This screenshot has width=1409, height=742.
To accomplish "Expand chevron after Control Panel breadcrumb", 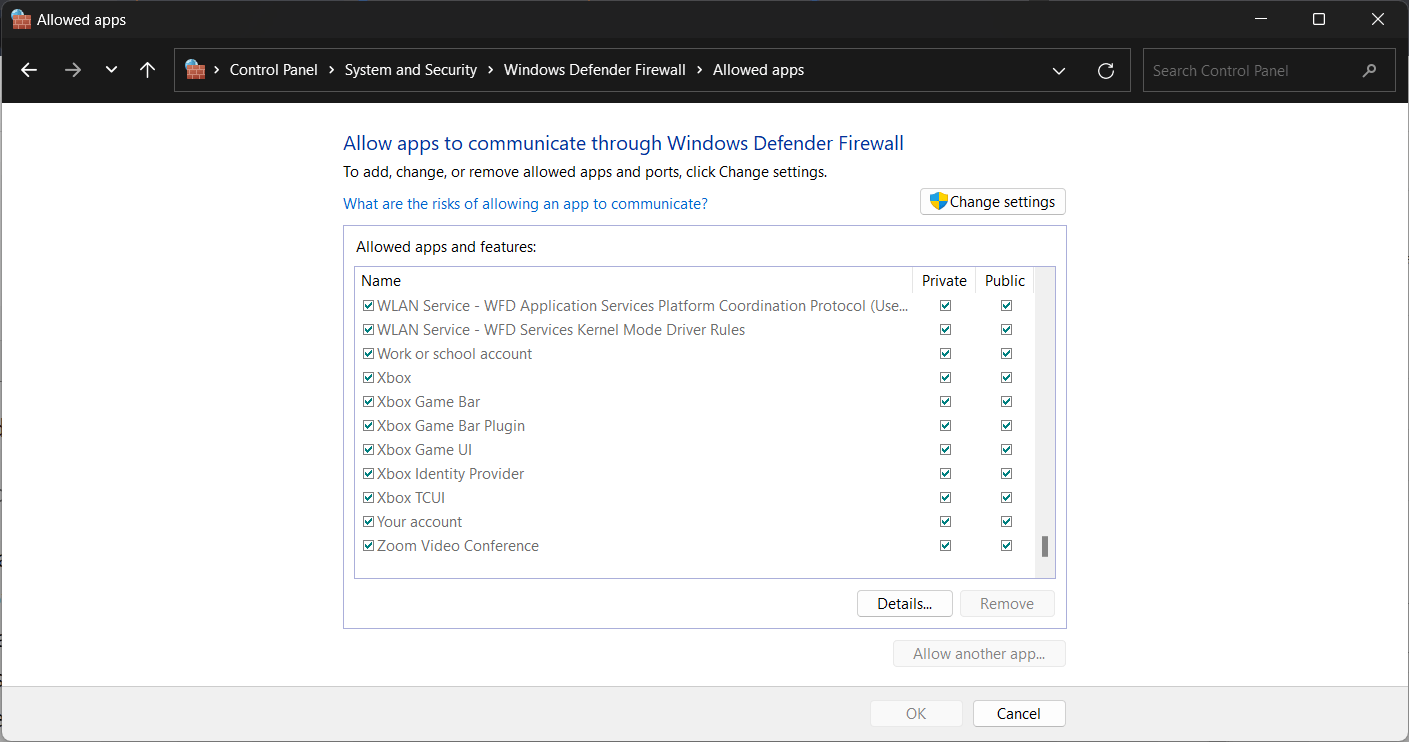I will tap(331, 70).
